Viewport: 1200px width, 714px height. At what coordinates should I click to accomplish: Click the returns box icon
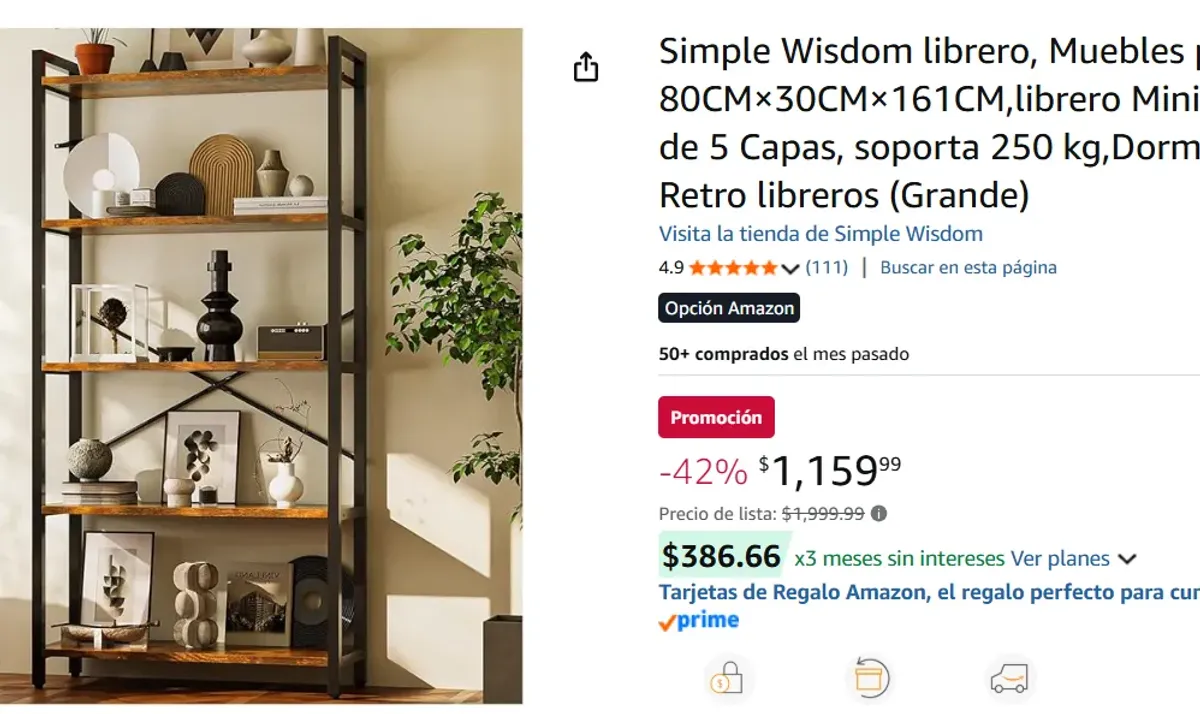coord(867,679)
